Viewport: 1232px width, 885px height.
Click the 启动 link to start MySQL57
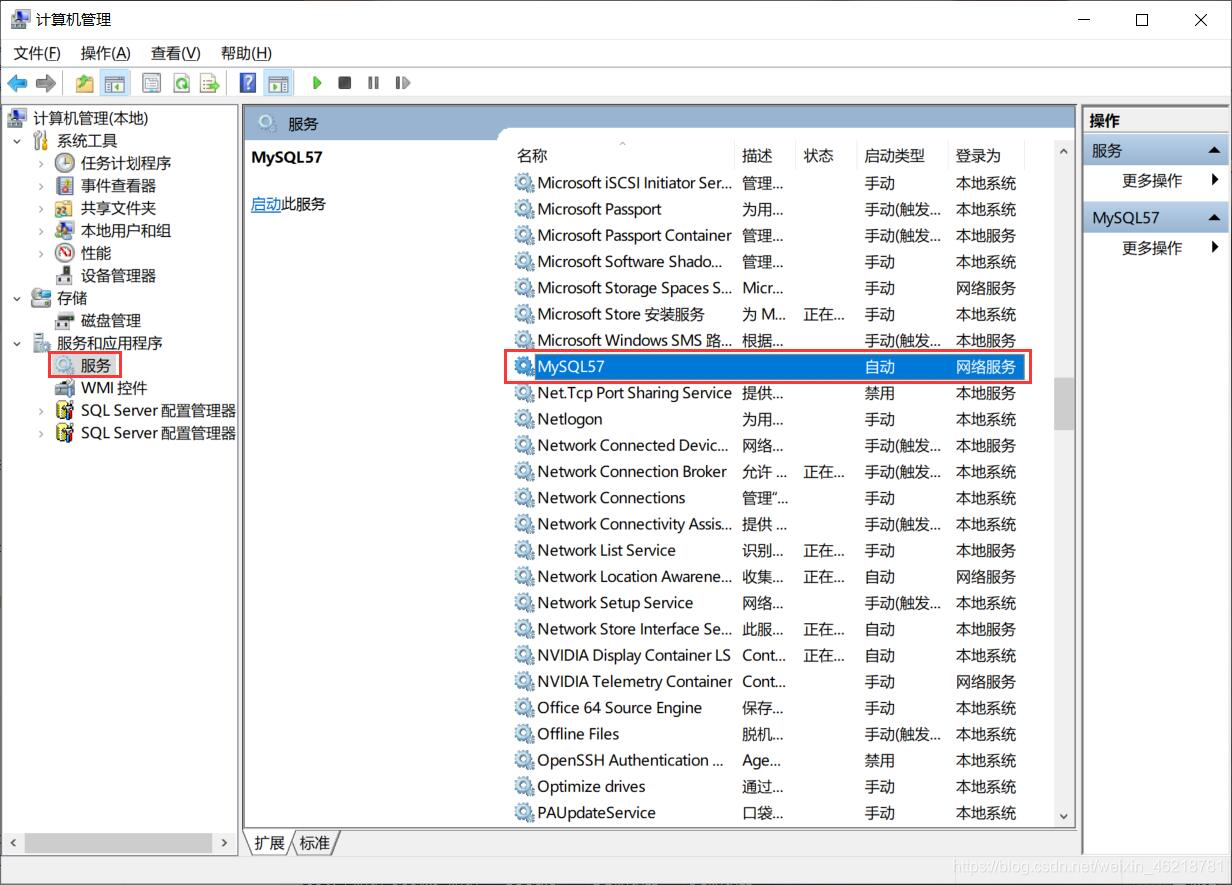coord(265,204)
